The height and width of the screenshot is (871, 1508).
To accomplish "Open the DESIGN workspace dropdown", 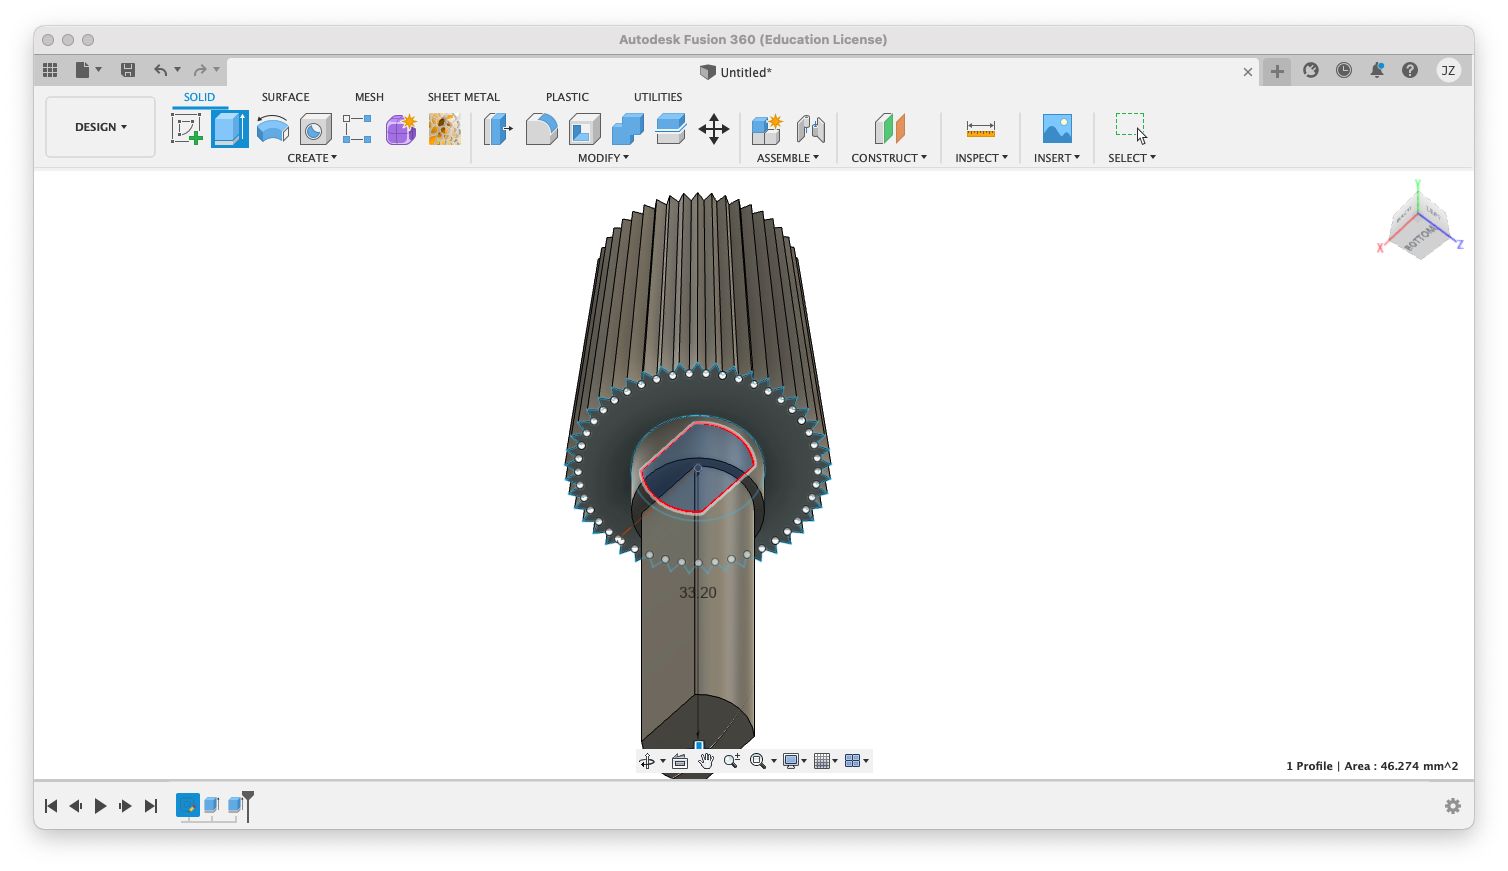I will [x=101, y=127].
